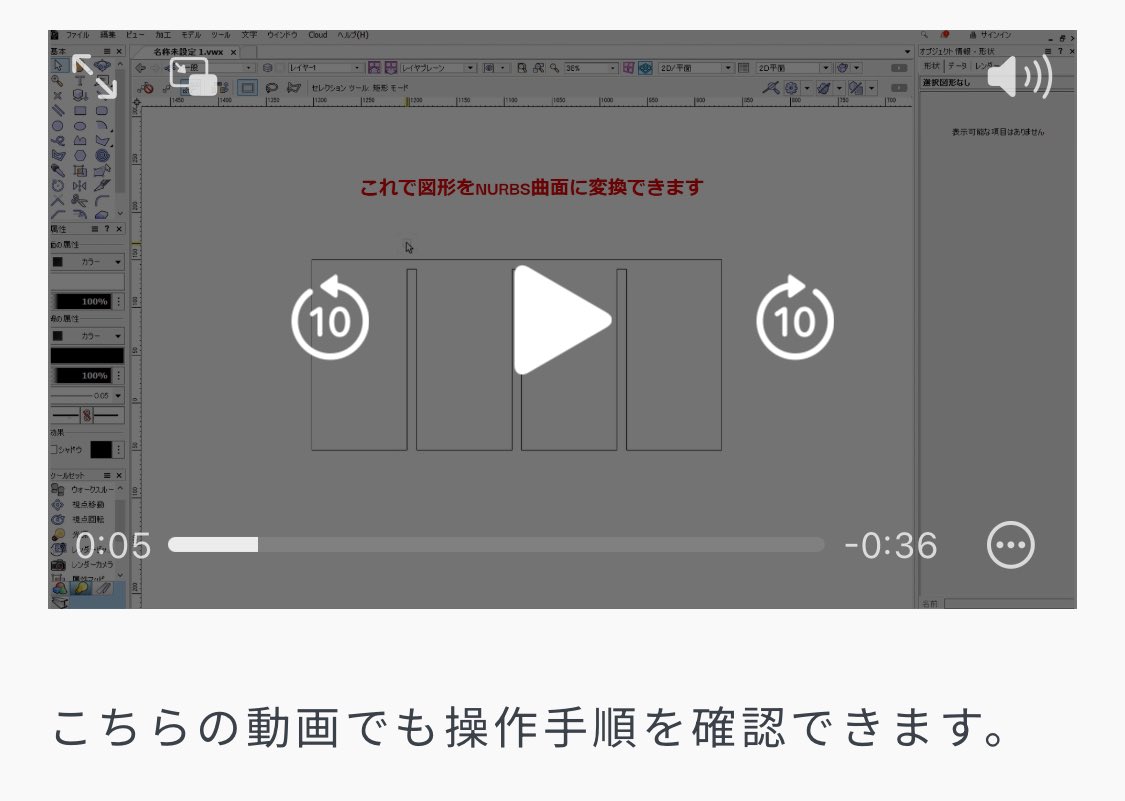1125x801 pixels.
Task: Open the Cloud menu
Action: [x=318, y=34]
